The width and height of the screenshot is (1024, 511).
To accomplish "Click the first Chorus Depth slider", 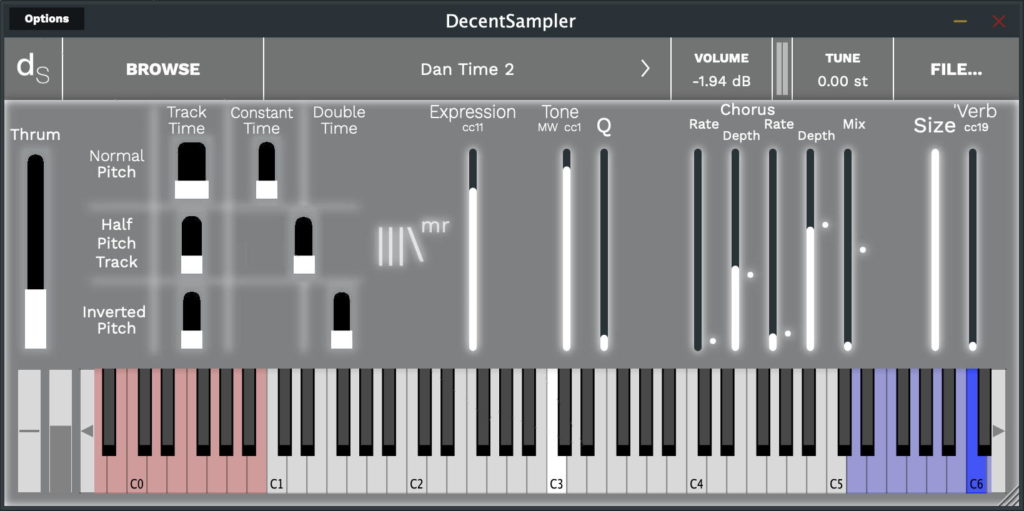I will click(x=735, y=250).
